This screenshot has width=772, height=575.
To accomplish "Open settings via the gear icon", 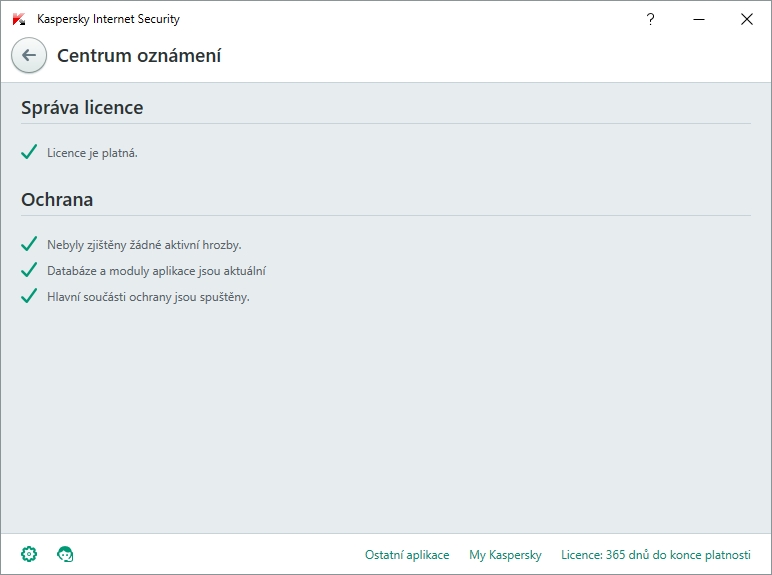I will pos(29,554).
